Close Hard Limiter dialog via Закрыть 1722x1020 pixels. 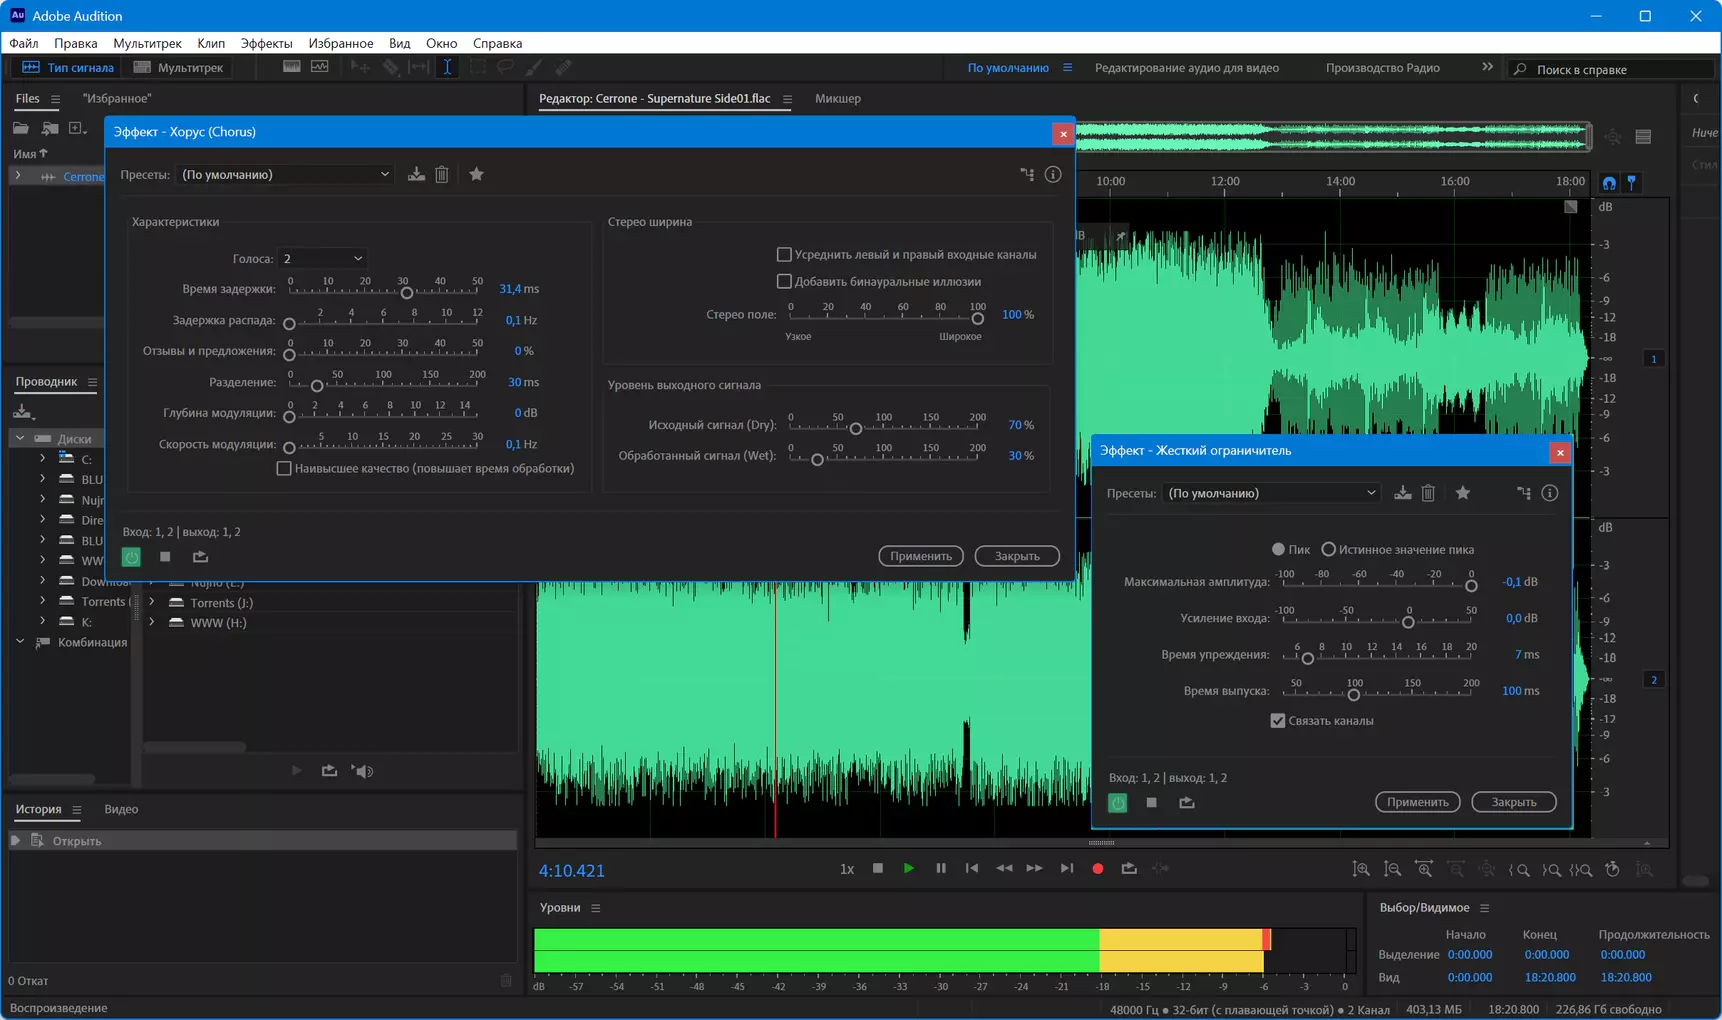[x=1514, y=802]
